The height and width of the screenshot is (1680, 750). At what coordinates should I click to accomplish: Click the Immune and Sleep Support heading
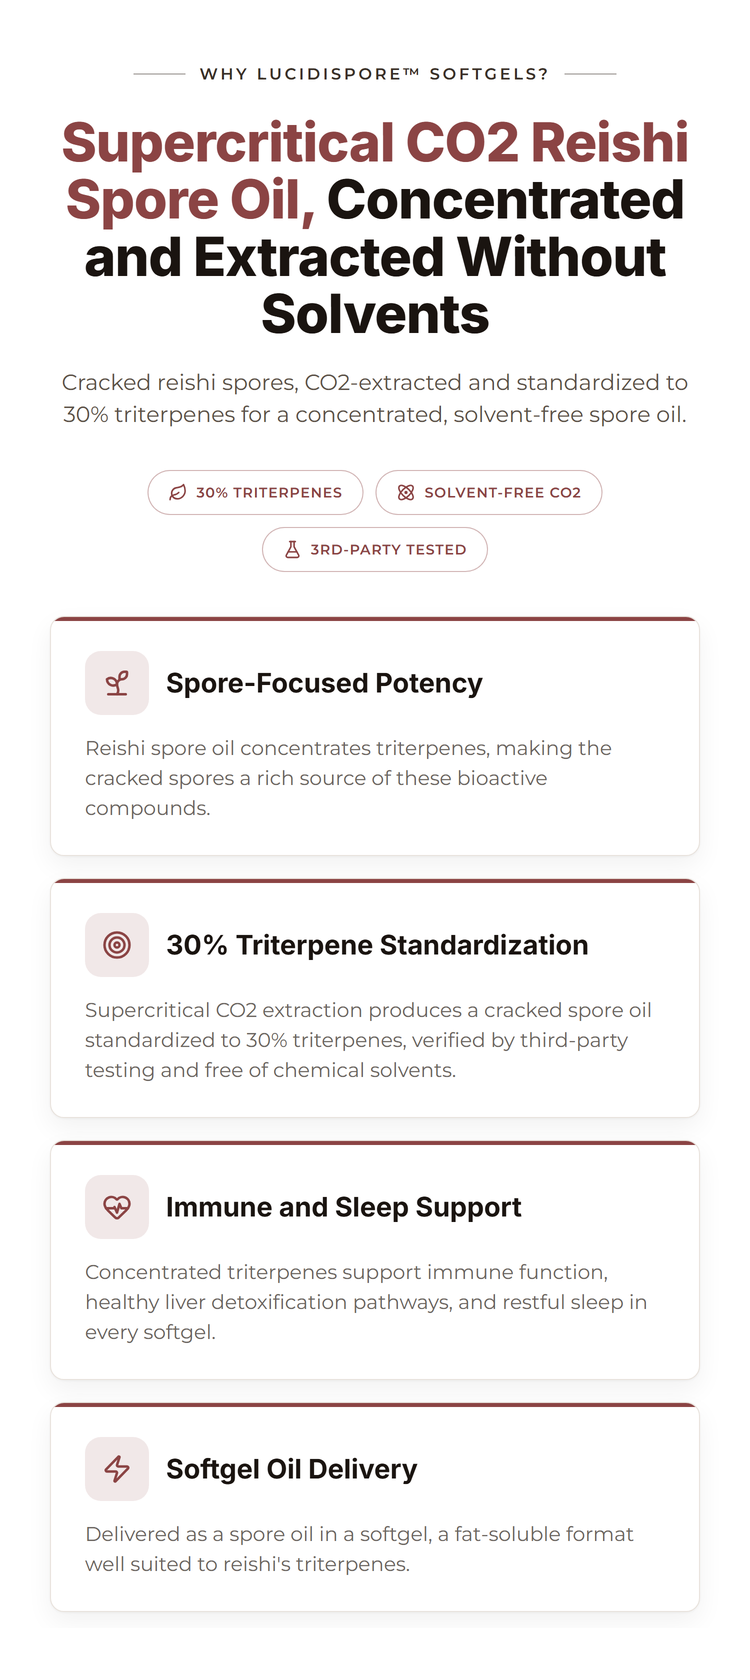click(344, 1207)
